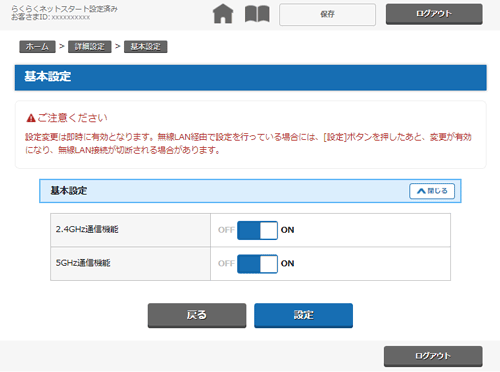Click the 基本設定 blue page title
The height and width of the screenshot is (372, 500).
click(x=48, y=77)
